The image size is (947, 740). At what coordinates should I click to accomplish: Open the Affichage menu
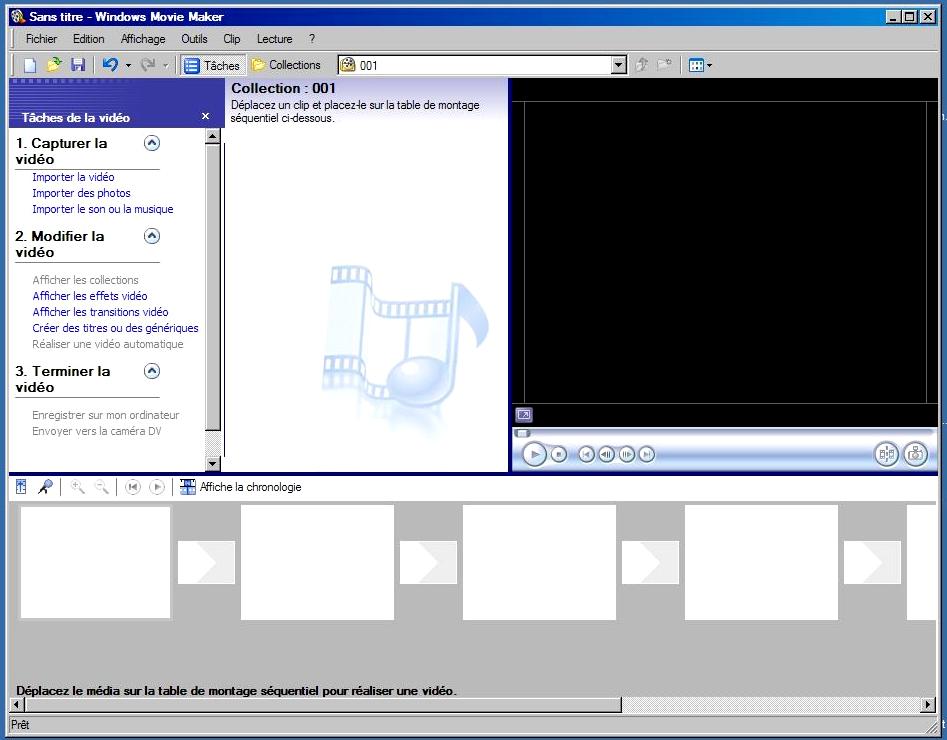pos(143,39)
